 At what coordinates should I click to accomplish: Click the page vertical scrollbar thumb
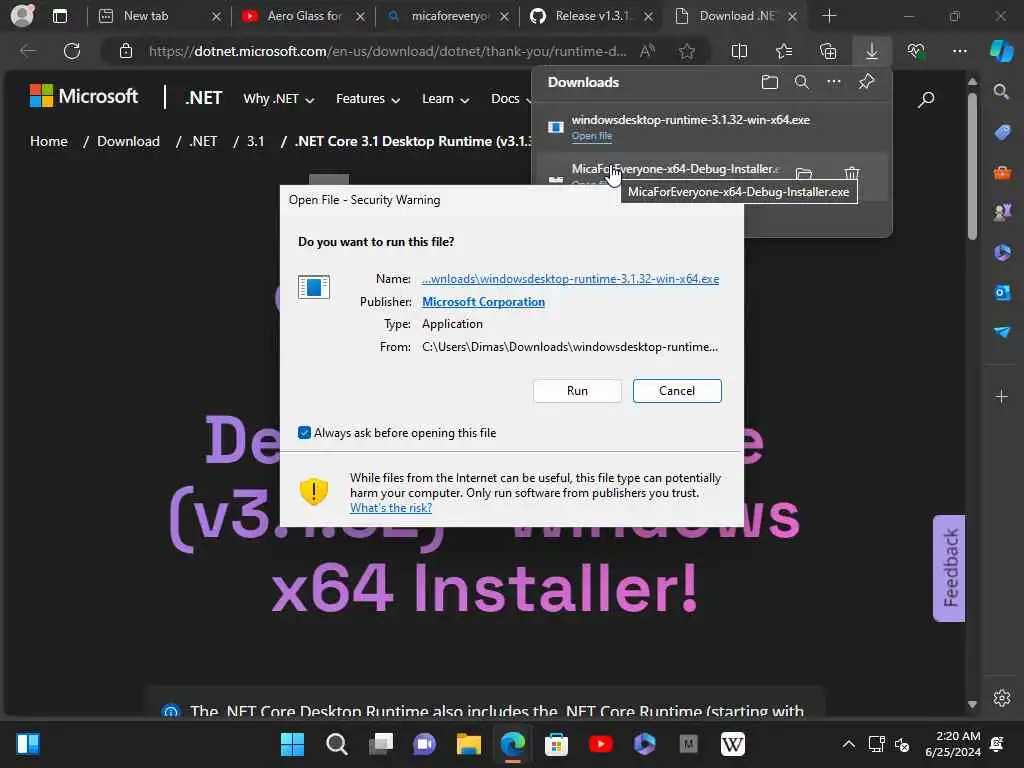(x=972, y=167)
